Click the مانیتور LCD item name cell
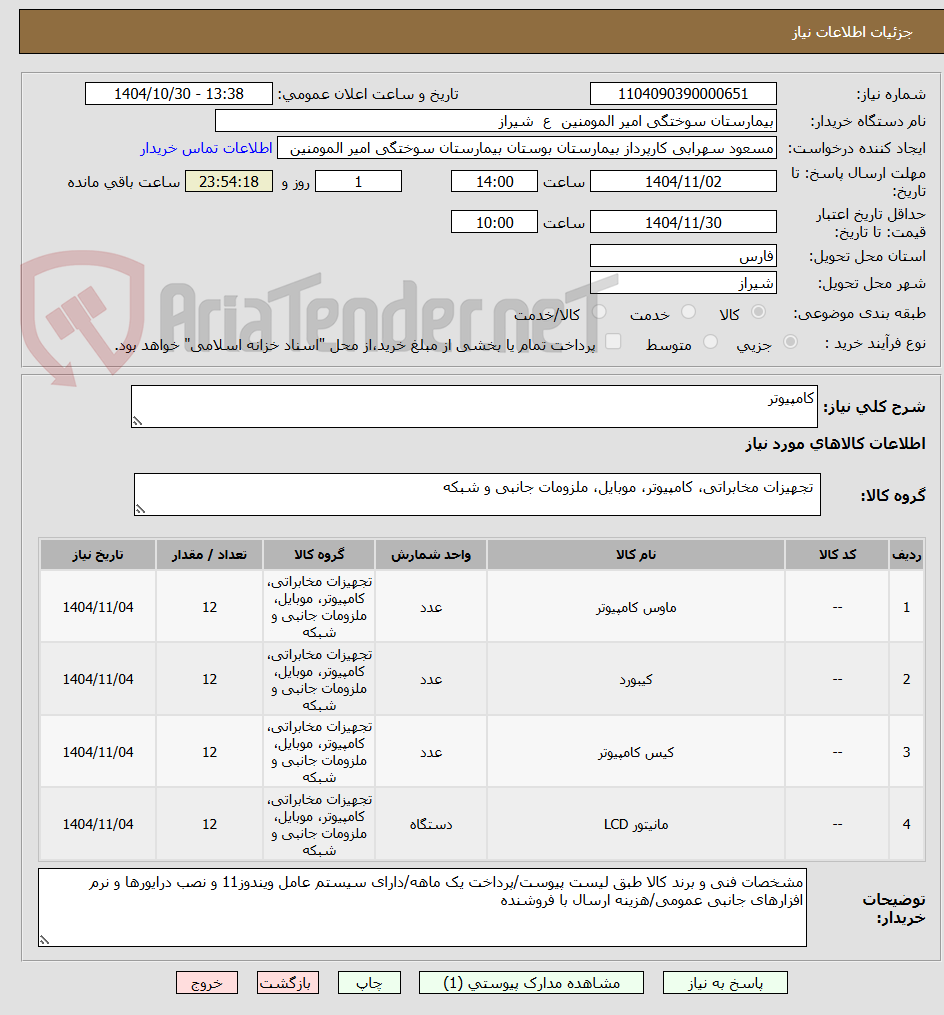The image size is (944, 1015). pos(636,824)
